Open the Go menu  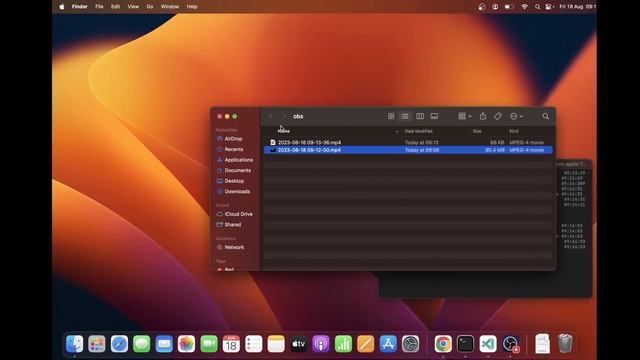pyautogui.click(x=150, y=7)
